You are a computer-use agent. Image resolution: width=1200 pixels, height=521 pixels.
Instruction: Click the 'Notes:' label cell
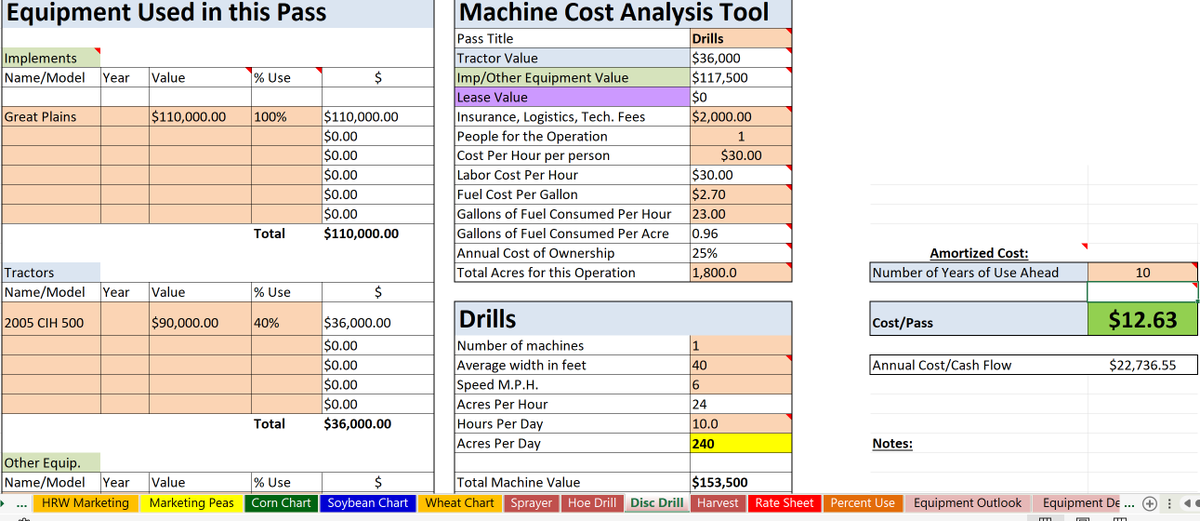pos(892,444)
